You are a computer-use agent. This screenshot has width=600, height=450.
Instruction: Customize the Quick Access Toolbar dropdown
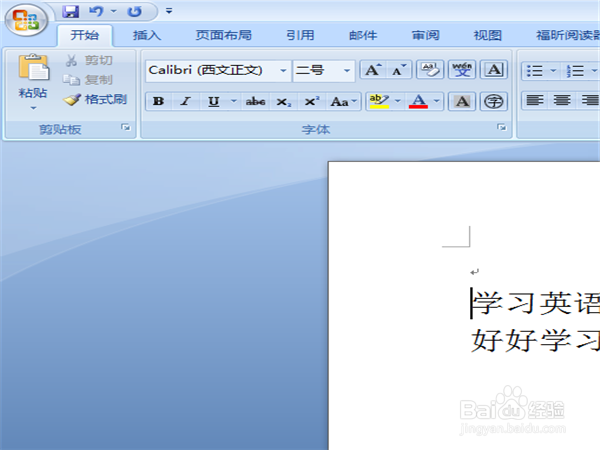(x=169, y=11)
